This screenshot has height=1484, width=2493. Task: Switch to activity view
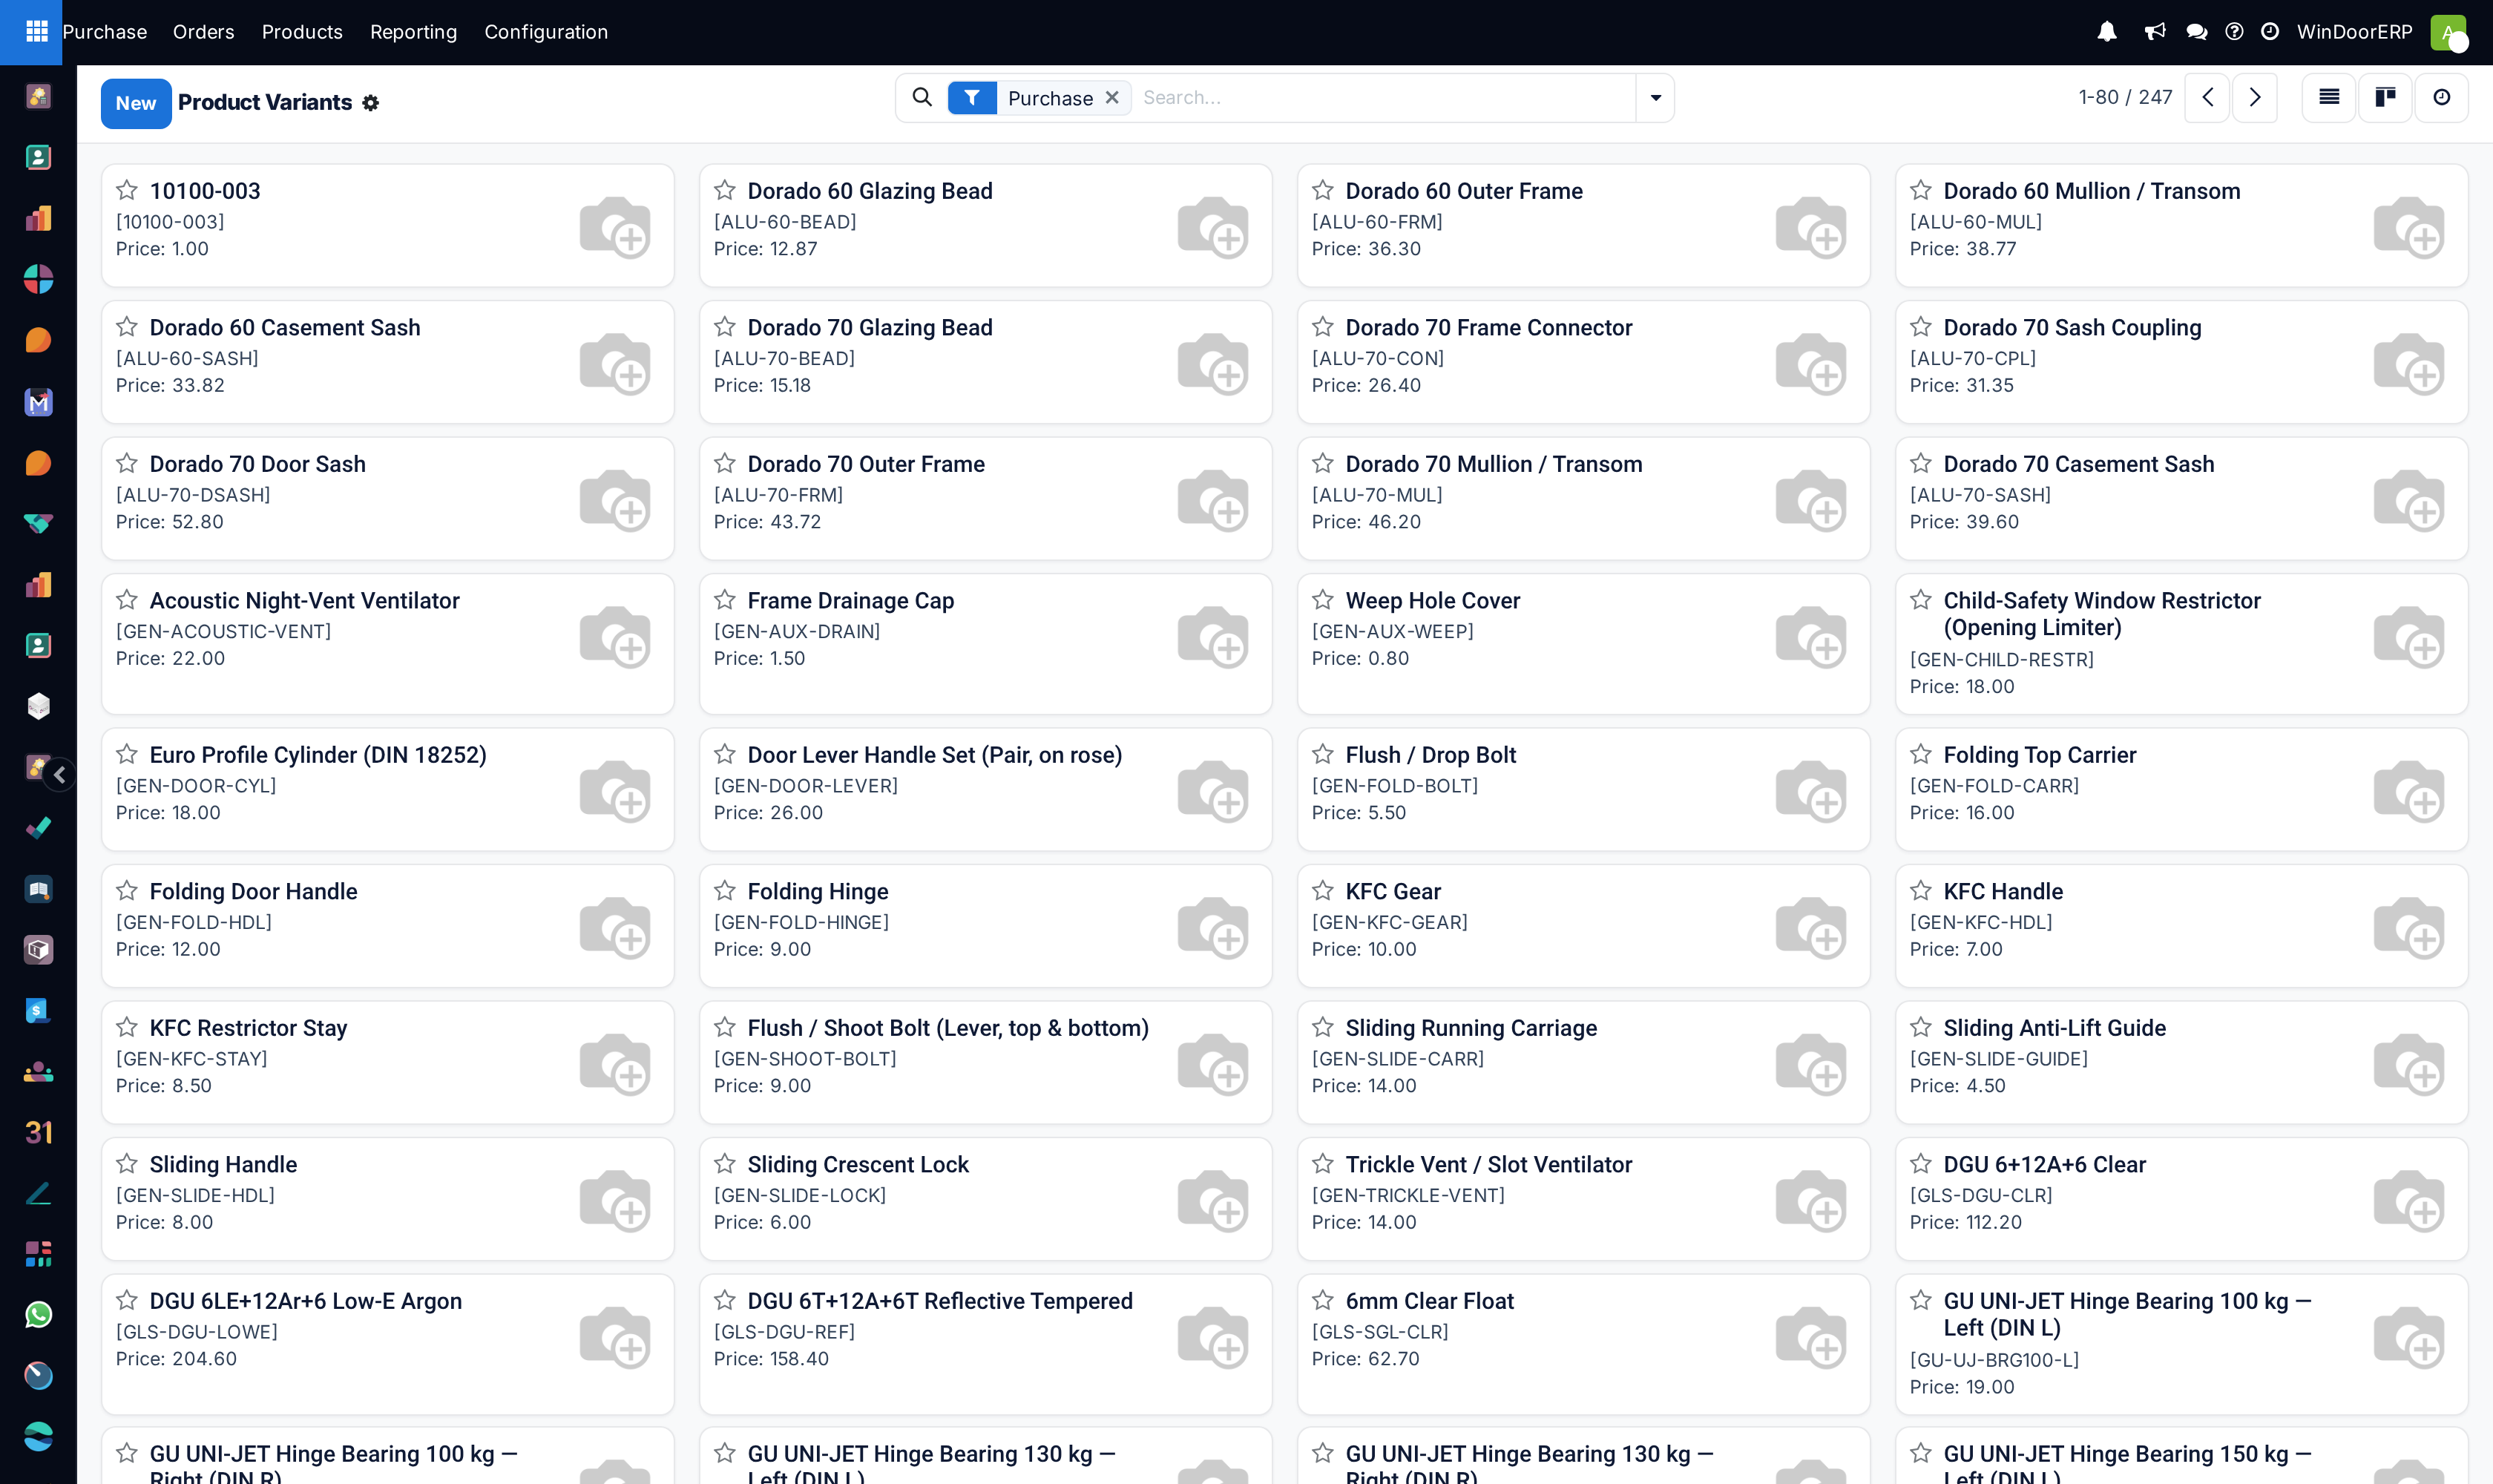pyautogui.click(x=2442, y=97)
